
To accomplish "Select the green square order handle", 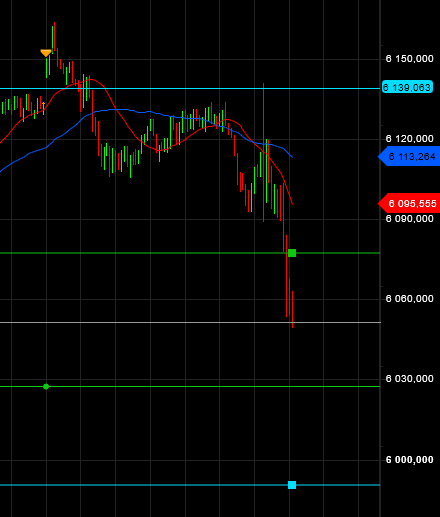I will pos(292,253).
